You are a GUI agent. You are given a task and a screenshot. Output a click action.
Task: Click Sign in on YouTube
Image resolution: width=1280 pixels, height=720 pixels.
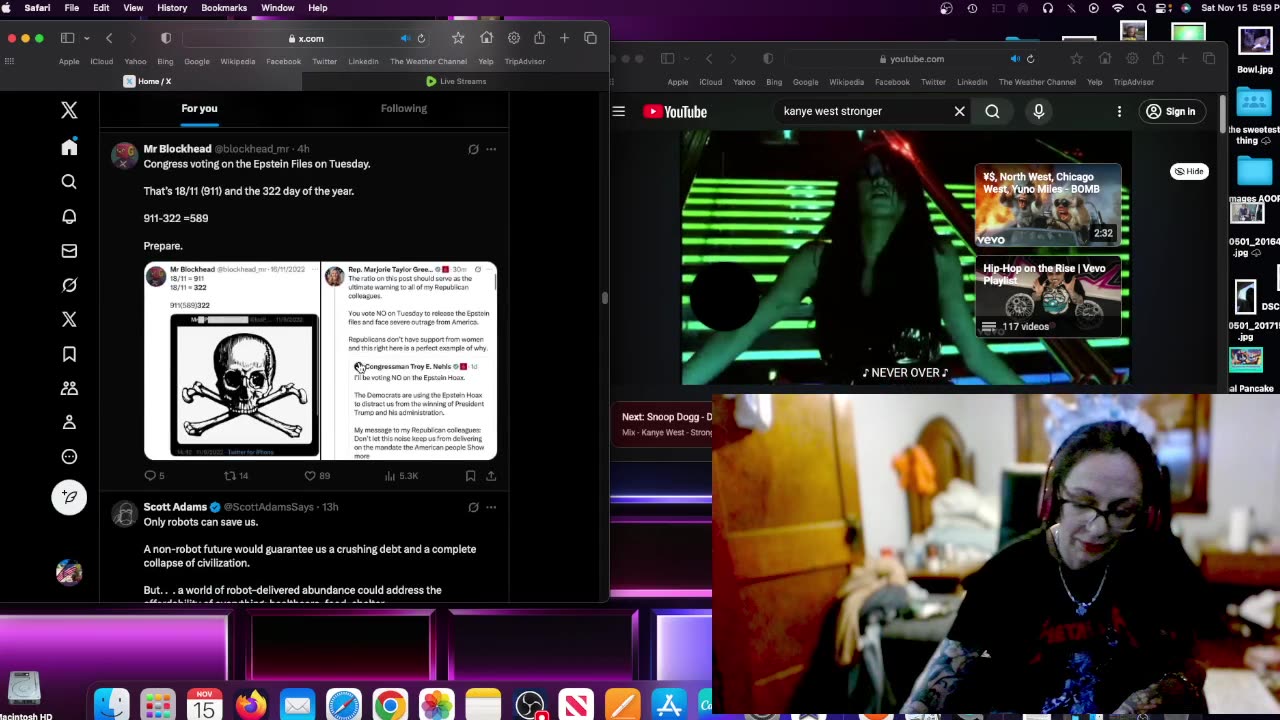tap(1173, 112)
